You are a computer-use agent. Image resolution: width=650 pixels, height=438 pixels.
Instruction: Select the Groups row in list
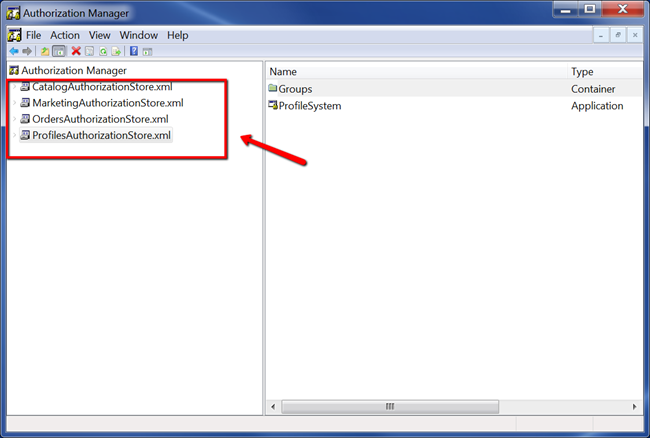tap(454, 89)
